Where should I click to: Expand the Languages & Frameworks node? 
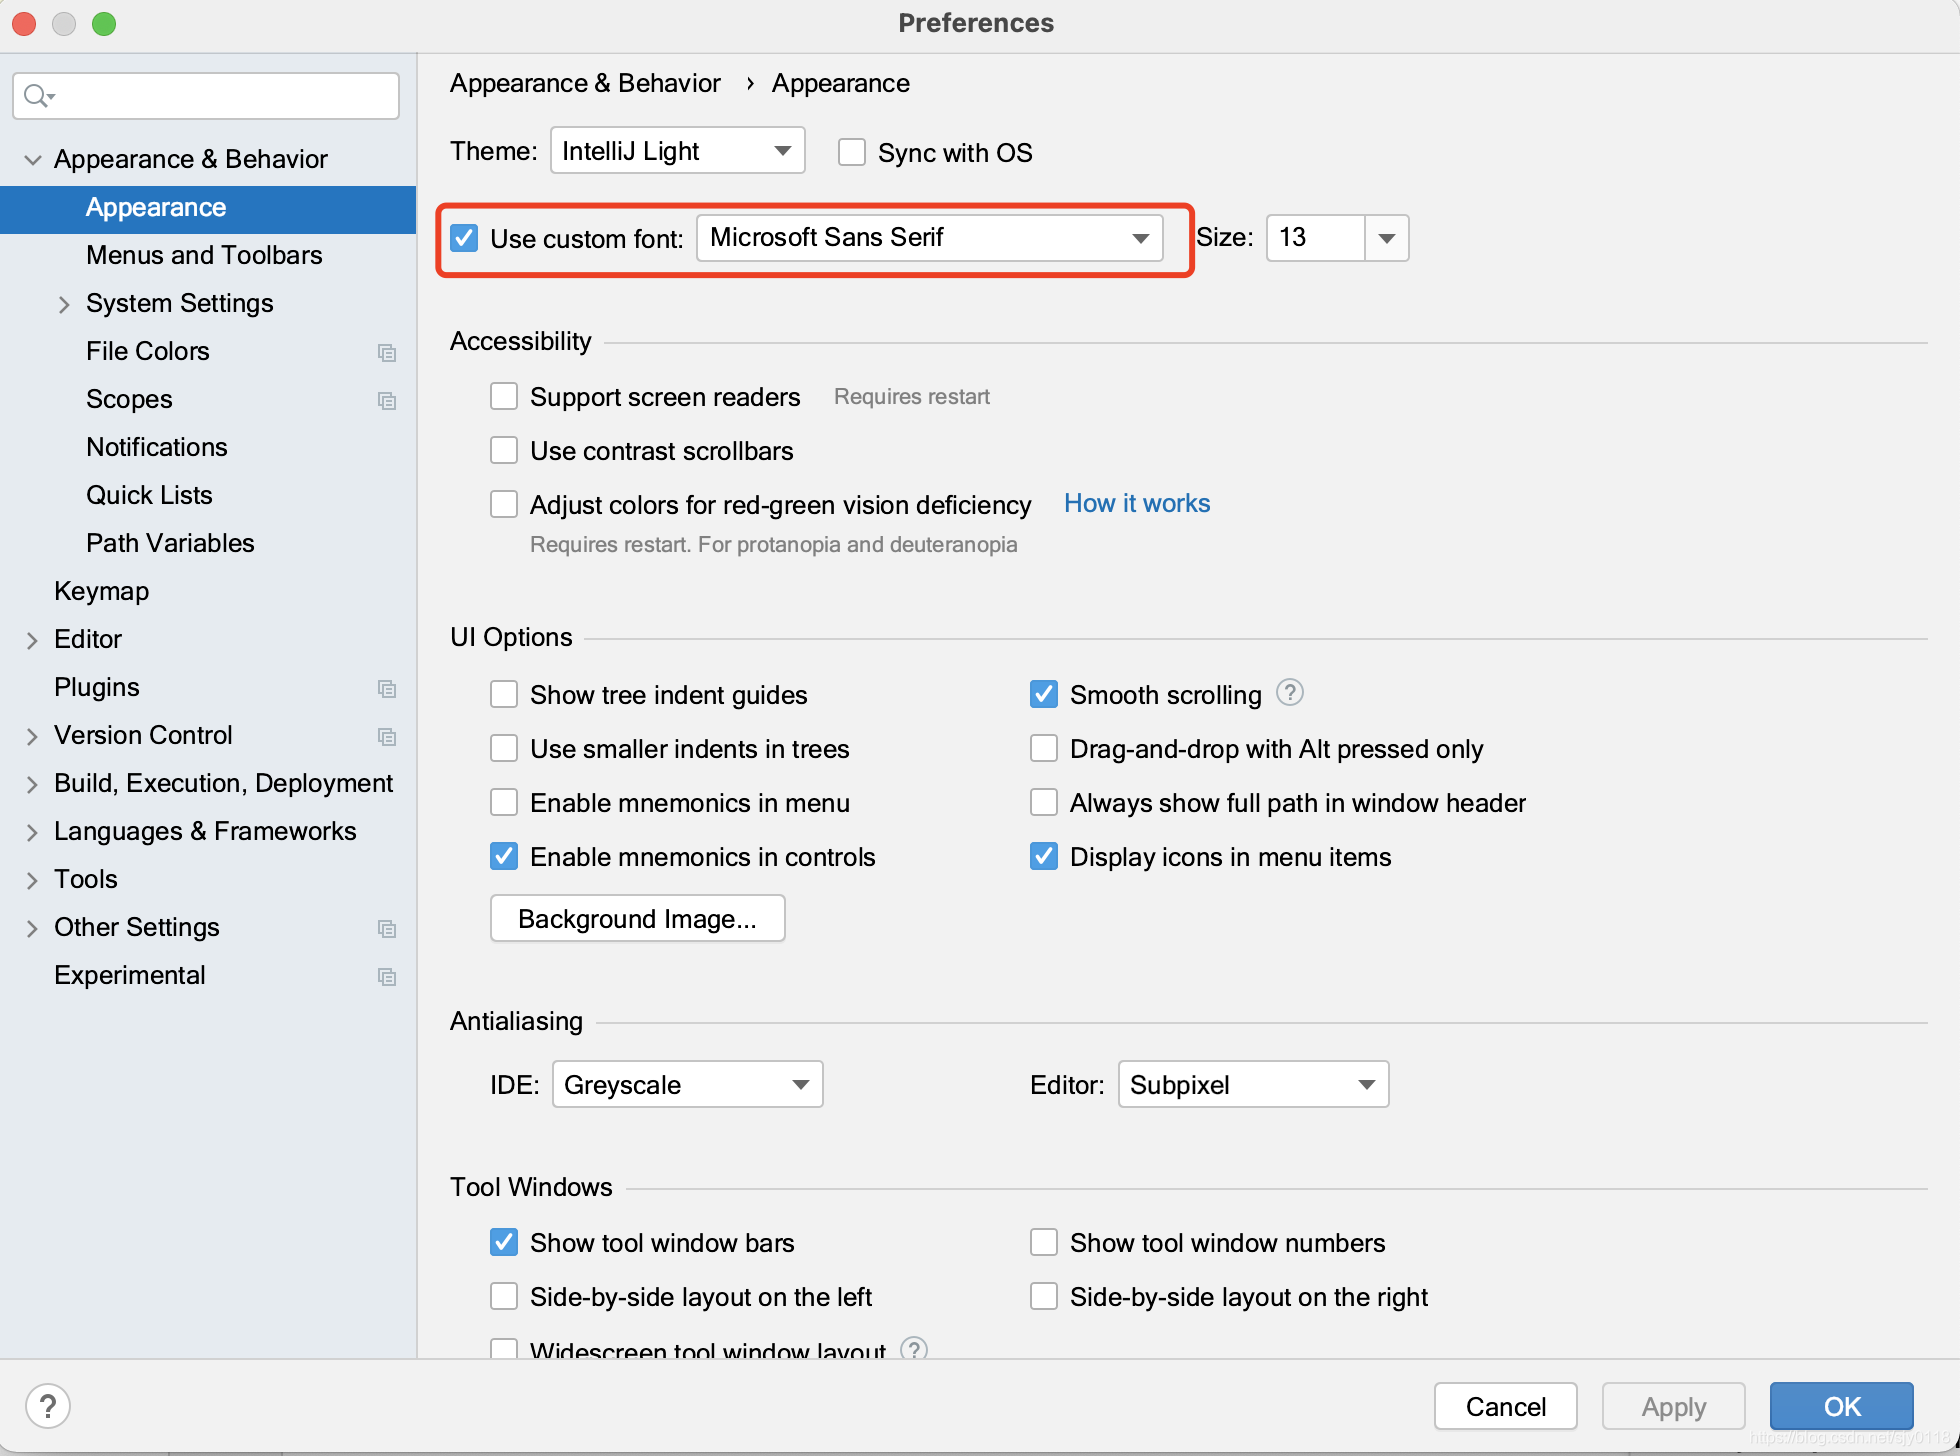click(x=32, y=832)
